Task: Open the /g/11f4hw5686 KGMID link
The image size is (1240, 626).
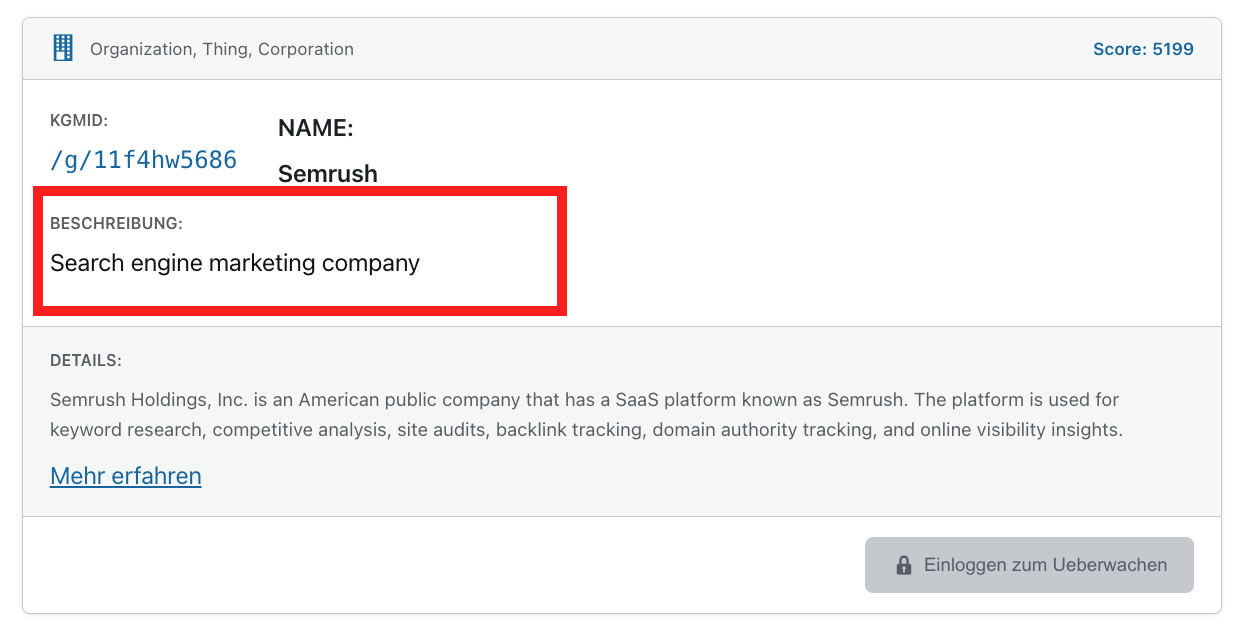Action: [x=143, y=160]
